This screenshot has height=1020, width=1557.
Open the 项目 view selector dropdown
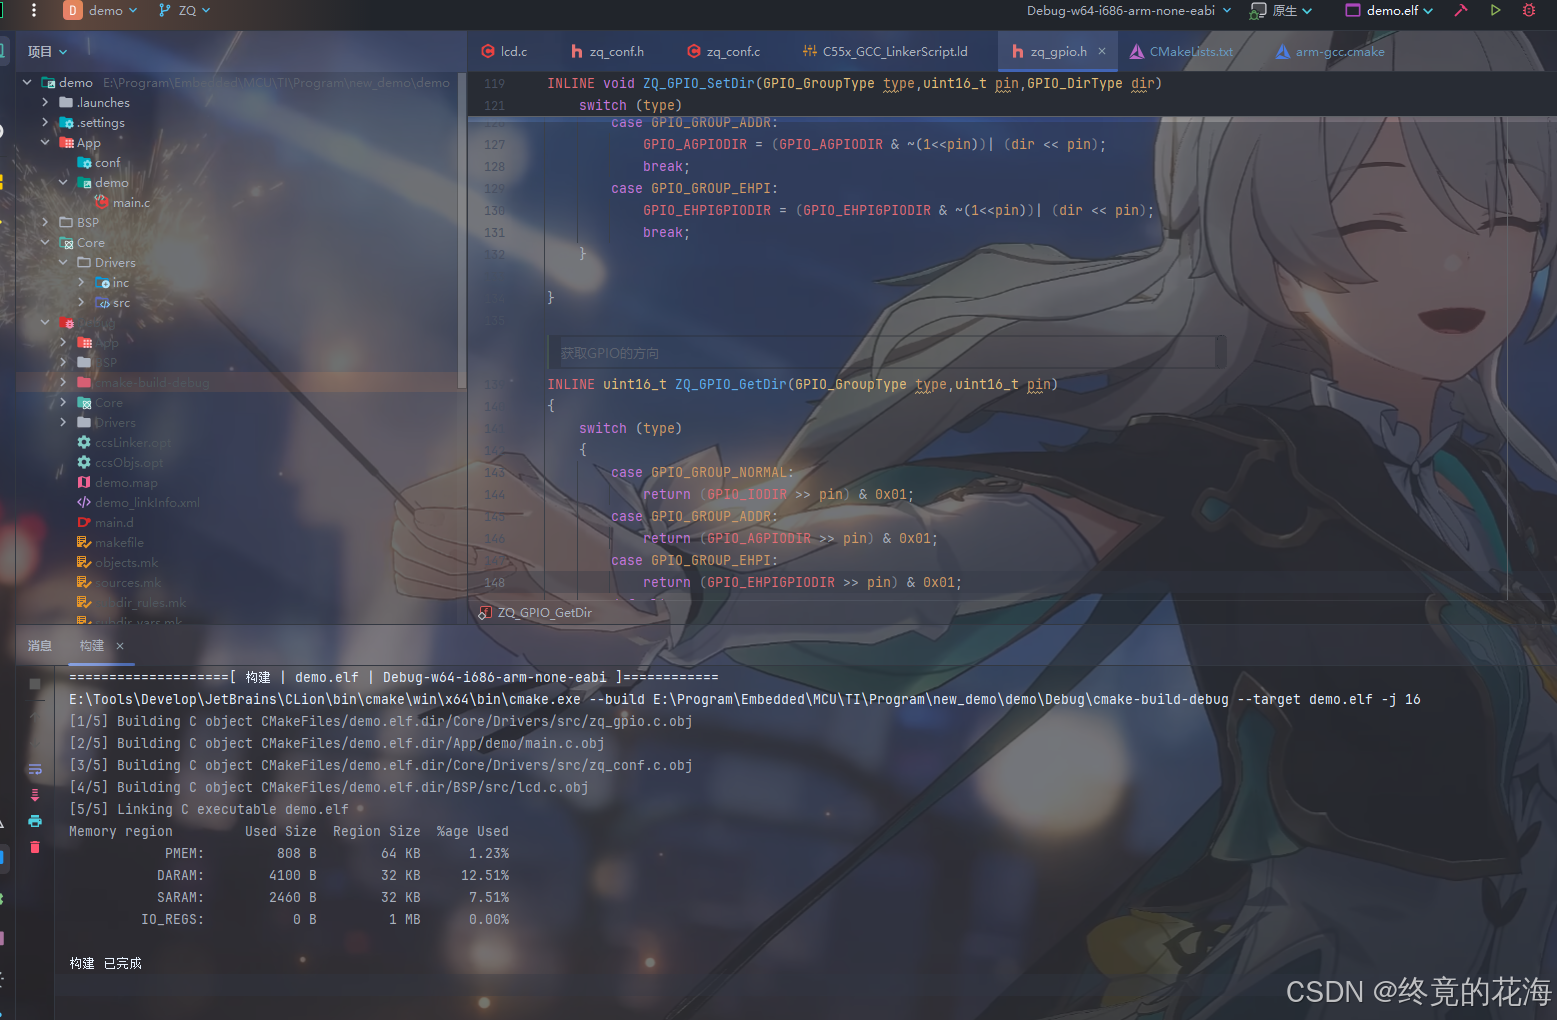(x=48, y=52)
